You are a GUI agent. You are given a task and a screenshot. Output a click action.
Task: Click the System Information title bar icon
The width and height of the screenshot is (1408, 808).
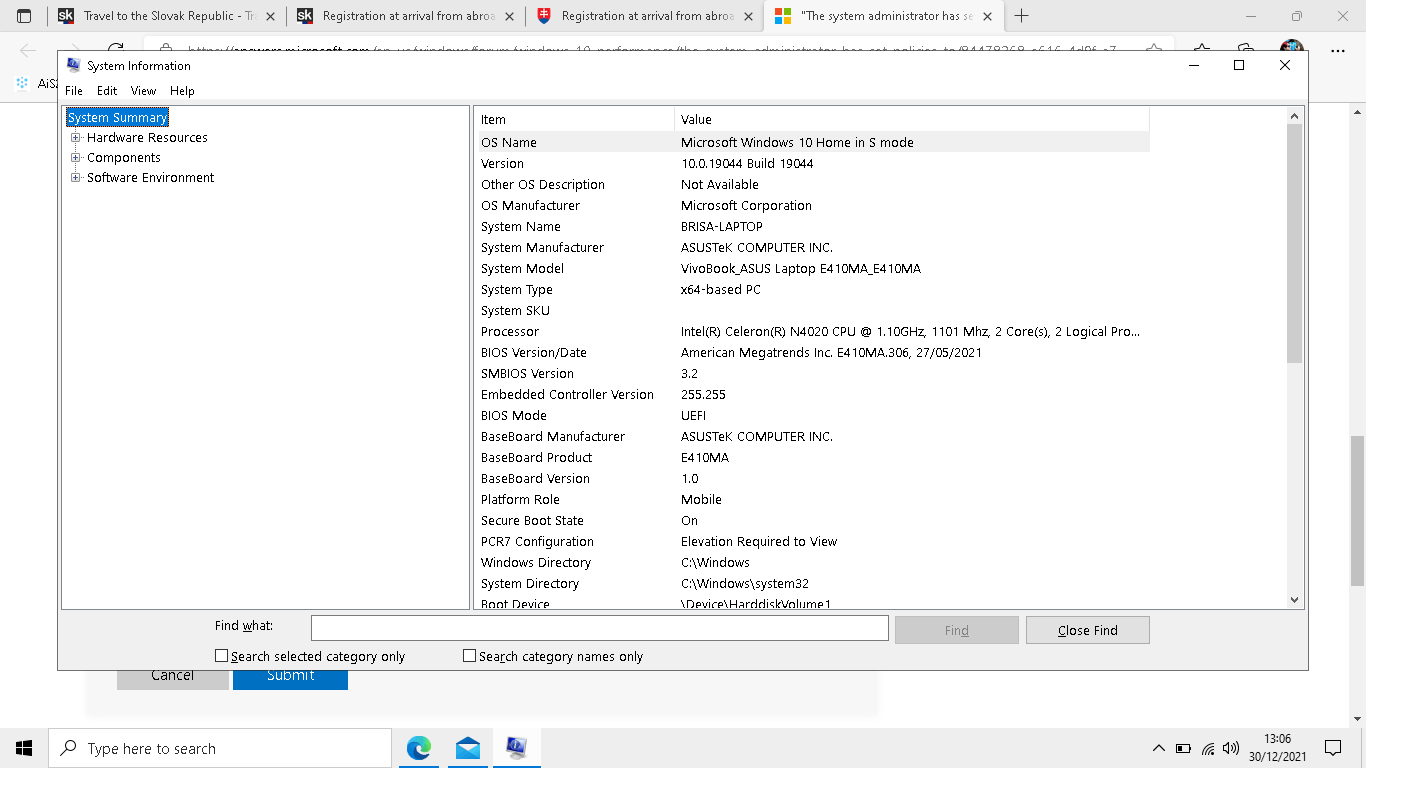(73, 65)
